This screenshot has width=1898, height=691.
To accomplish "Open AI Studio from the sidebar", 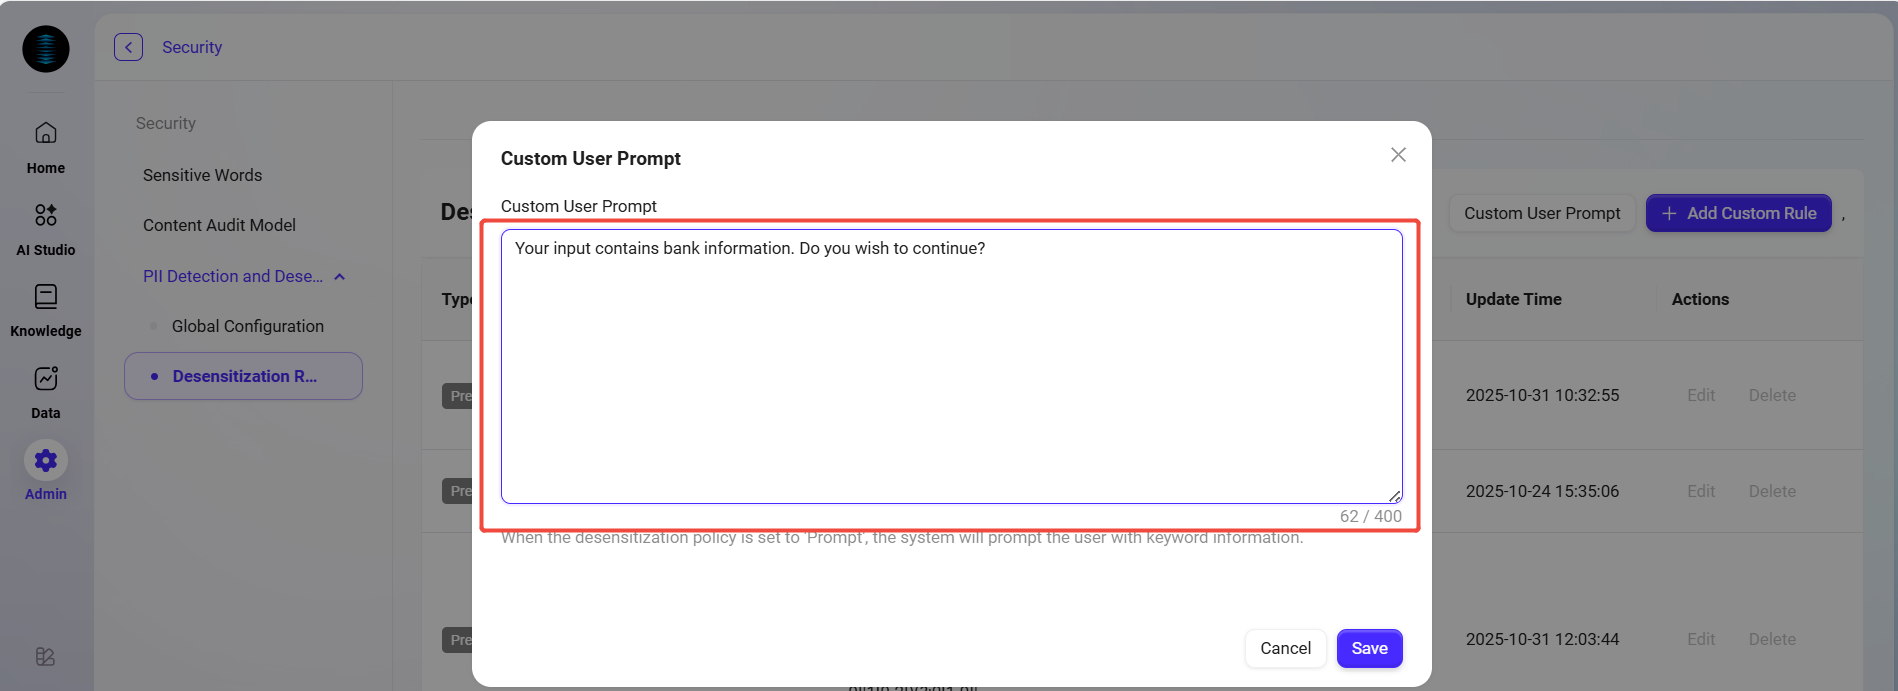I will [46, 215].
